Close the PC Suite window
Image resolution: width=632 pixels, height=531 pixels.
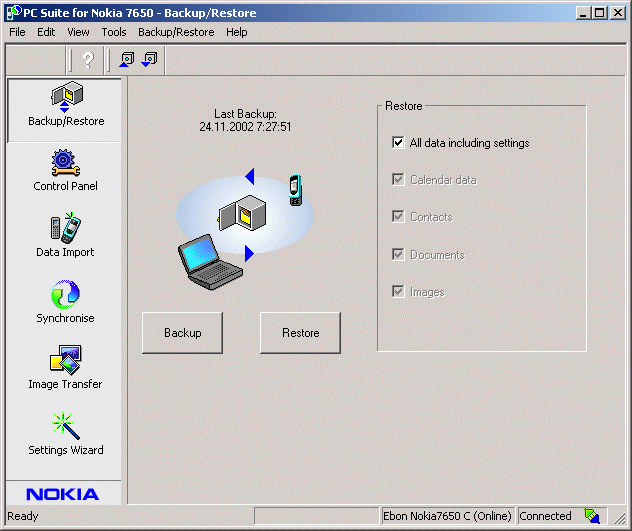pyautogui.click(x=618, y=13)
